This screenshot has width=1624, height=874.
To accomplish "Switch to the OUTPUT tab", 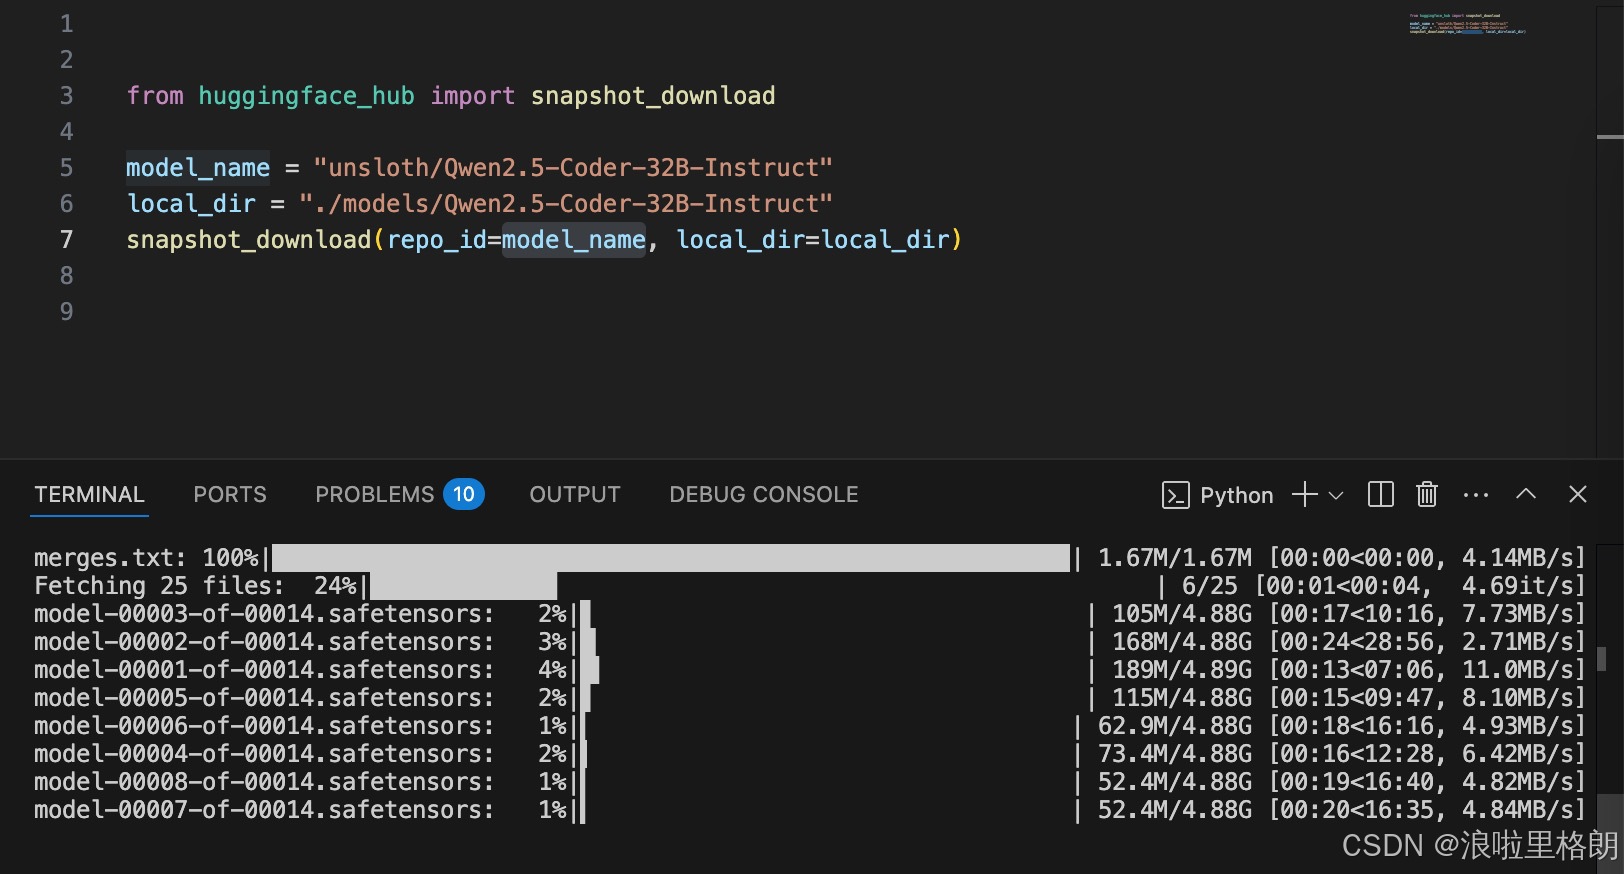I will (x=575, y=494).
